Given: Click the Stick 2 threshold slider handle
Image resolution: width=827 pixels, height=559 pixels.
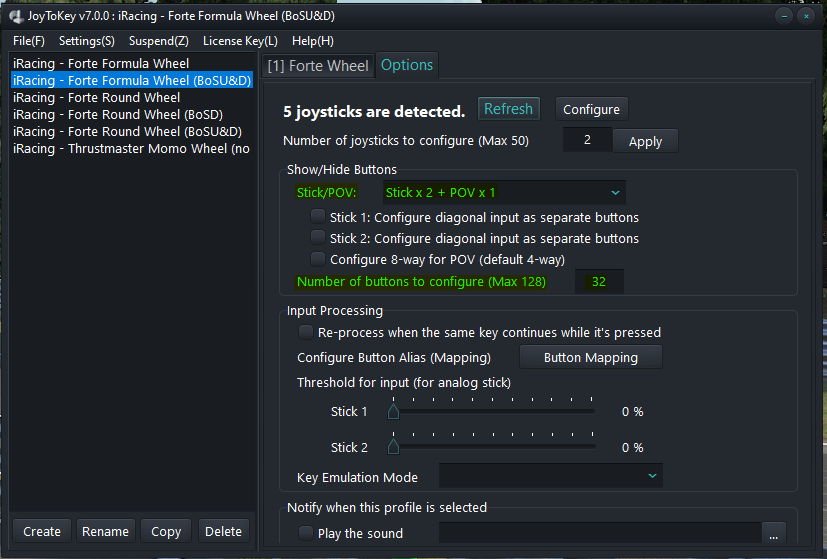Looking at the screenshot, I should point(393,447).
